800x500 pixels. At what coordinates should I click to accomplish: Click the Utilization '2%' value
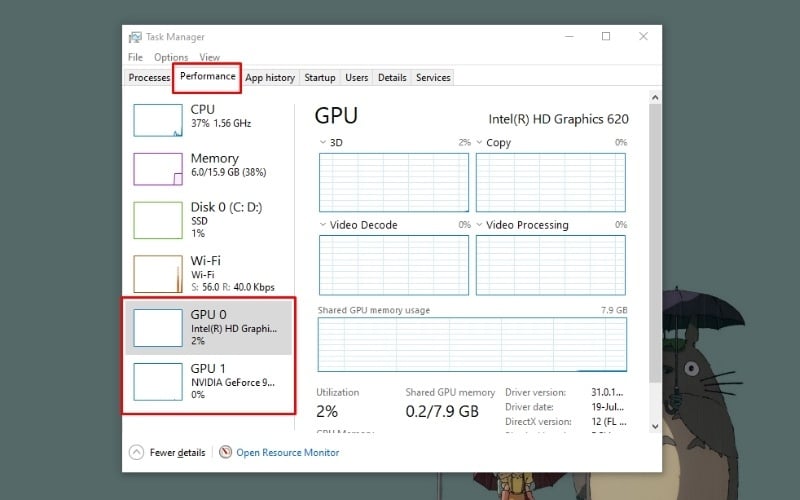pyautogui.click(x=327, y=411)
